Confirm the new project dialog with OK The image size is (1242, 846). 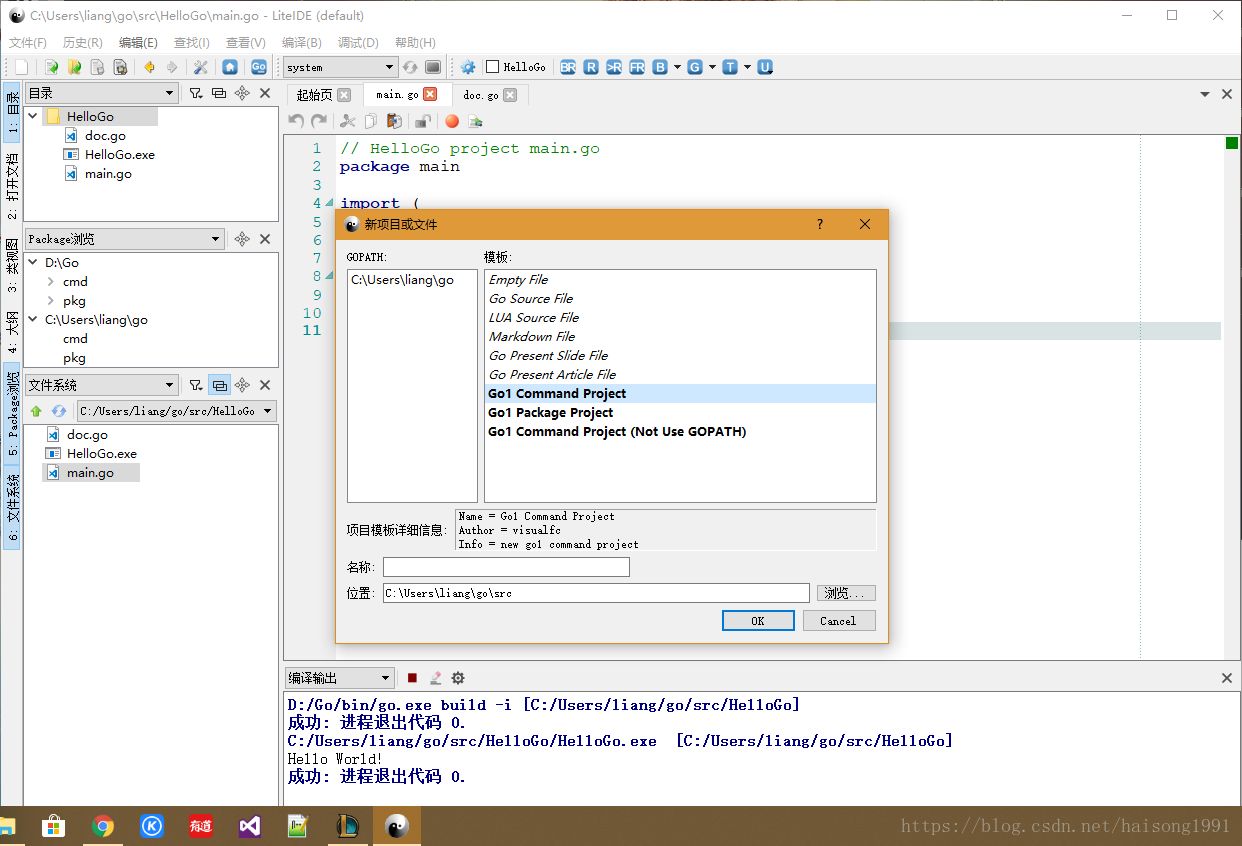(757, 621)
